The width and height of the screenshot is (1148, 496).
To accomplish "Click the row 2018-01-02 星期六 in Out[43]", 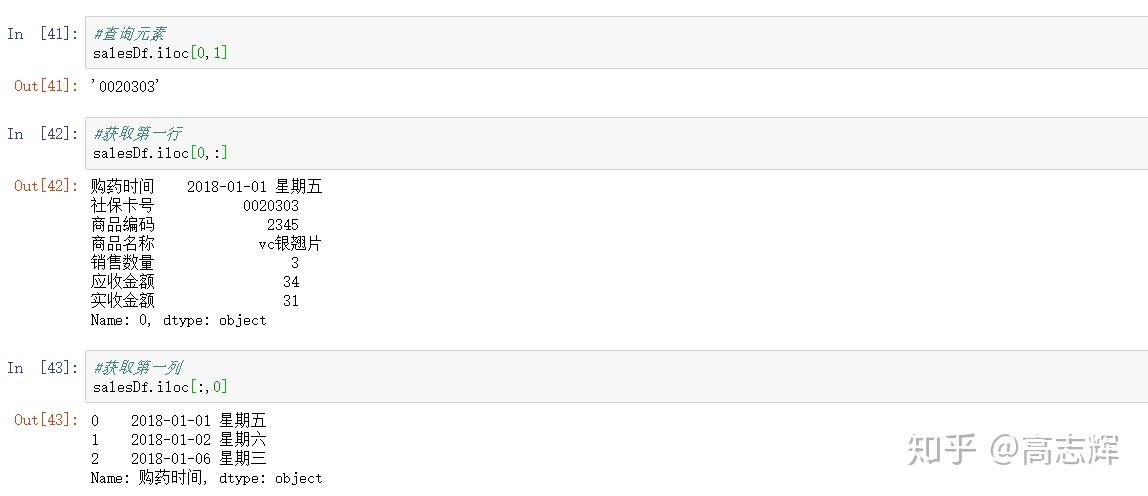I will click(x=179, y=440).
